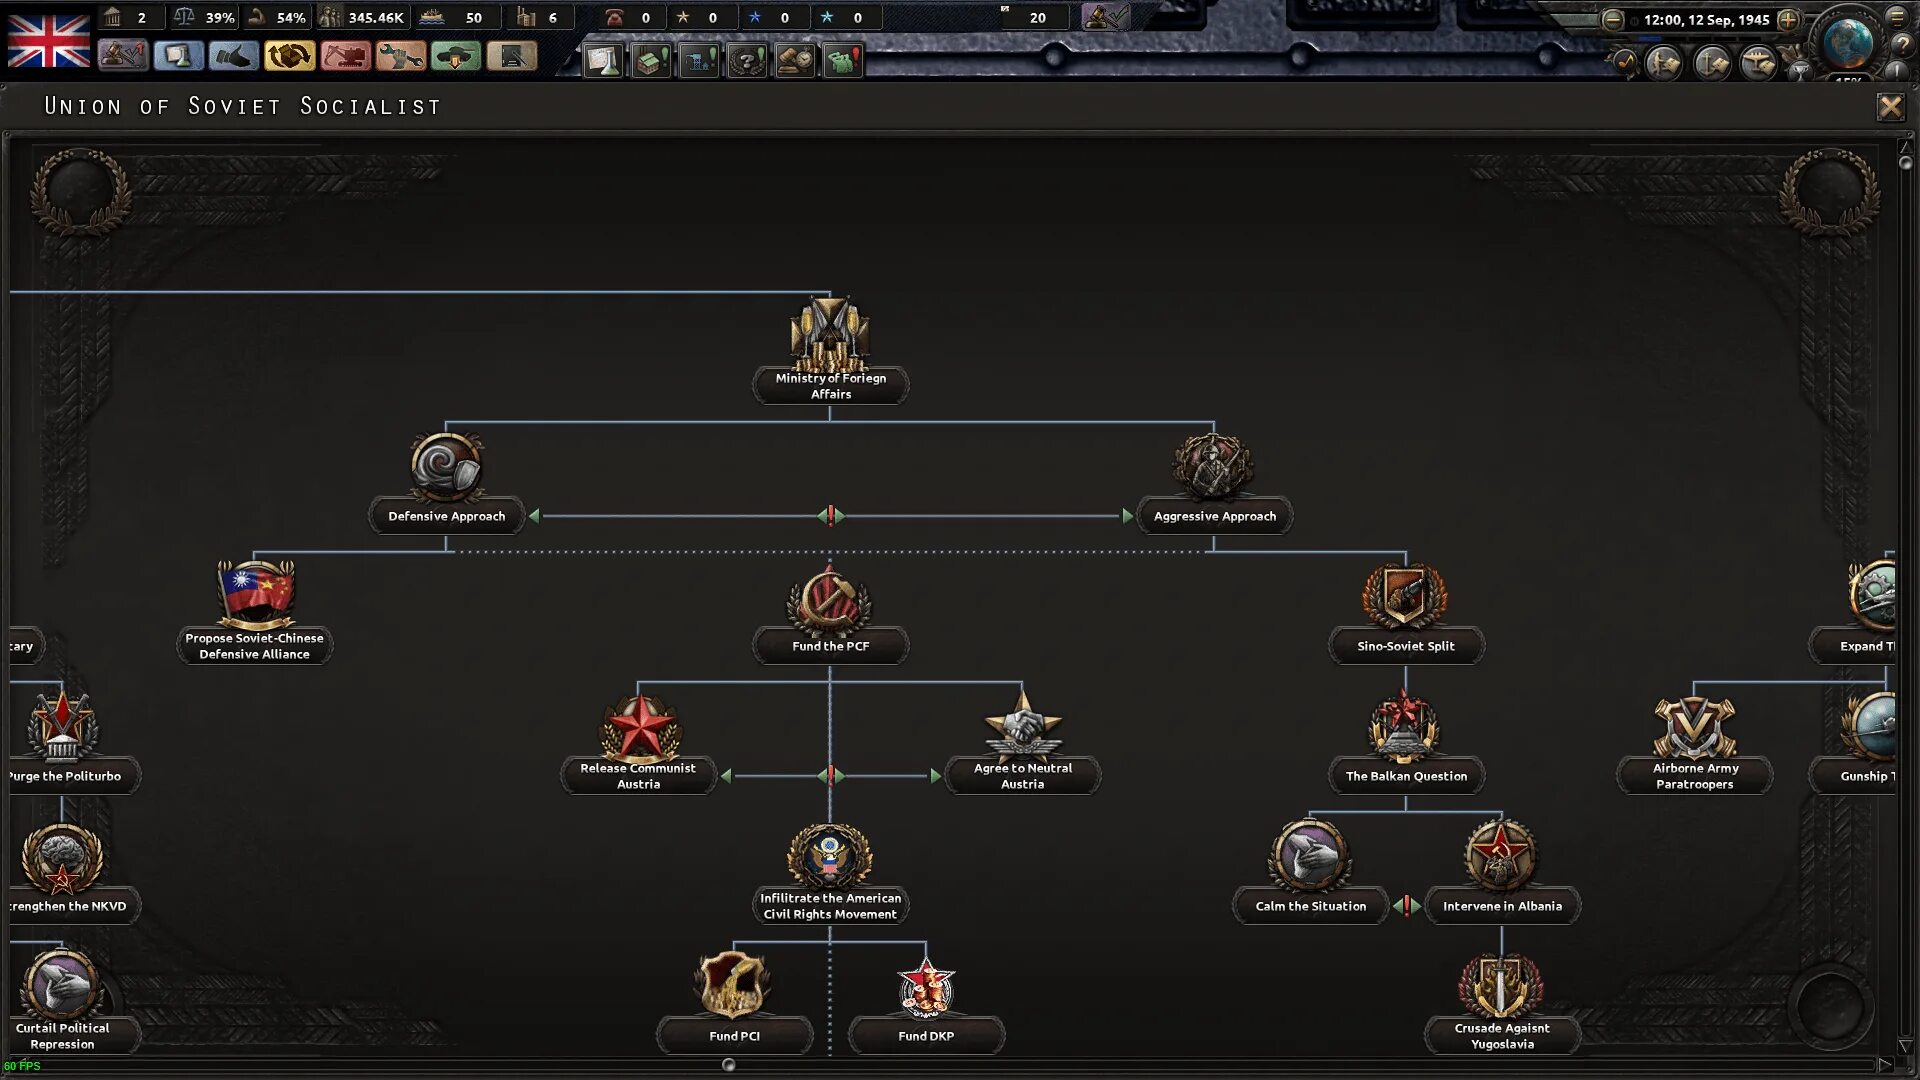Click the red telephone command power icon

click(x=614, y=17)
